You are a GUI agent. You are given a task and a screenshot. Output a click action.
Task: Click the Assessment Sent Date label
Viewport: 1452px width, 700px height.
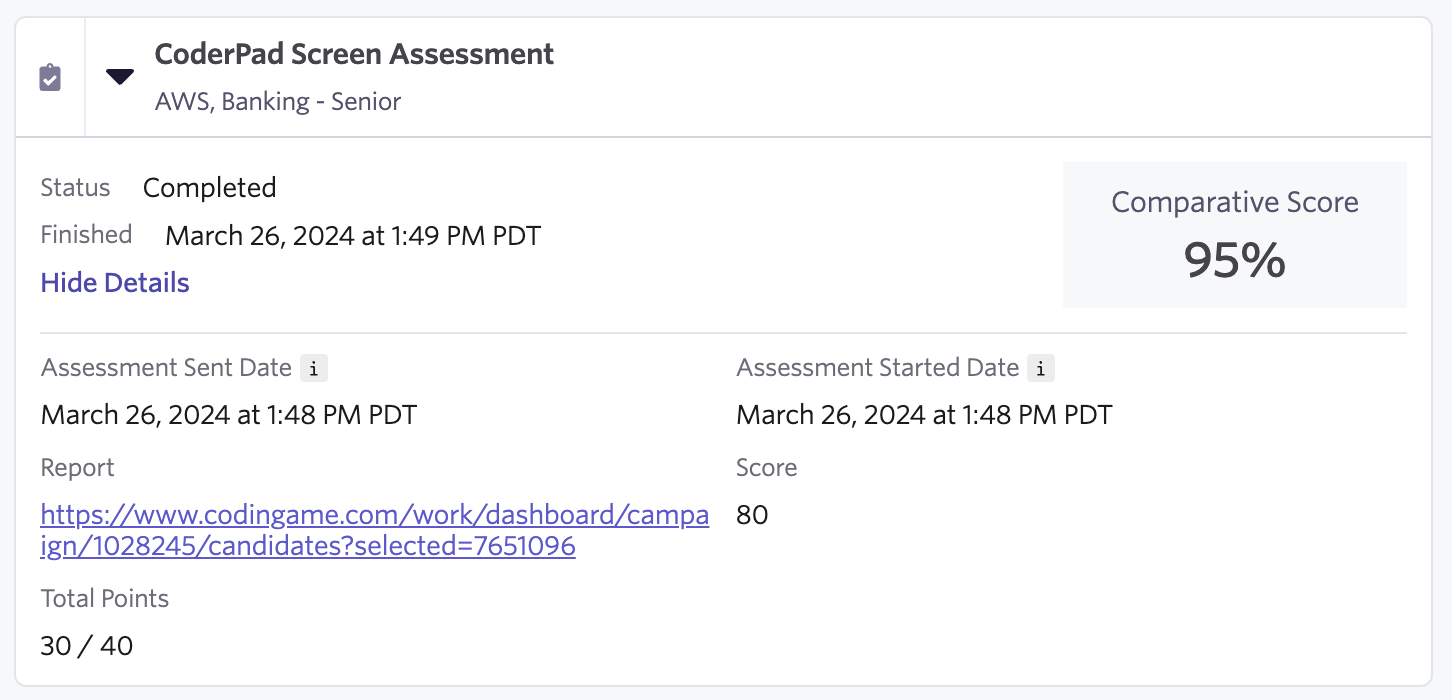[x=166, y=368]
